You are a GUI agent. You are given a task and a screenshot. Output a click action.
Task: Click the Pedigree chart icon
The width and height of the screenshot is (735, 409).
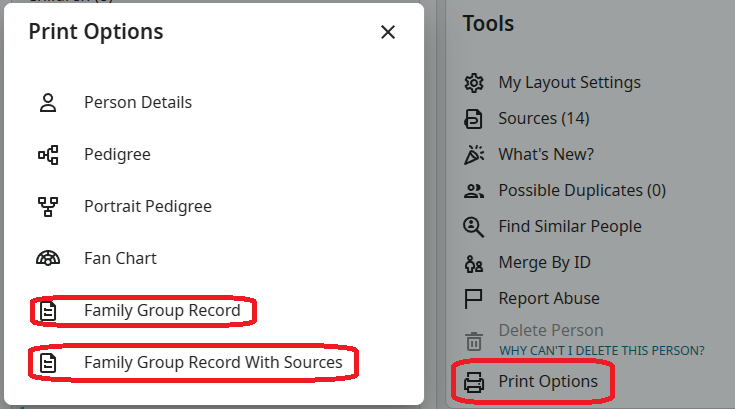tap(48, 155)
